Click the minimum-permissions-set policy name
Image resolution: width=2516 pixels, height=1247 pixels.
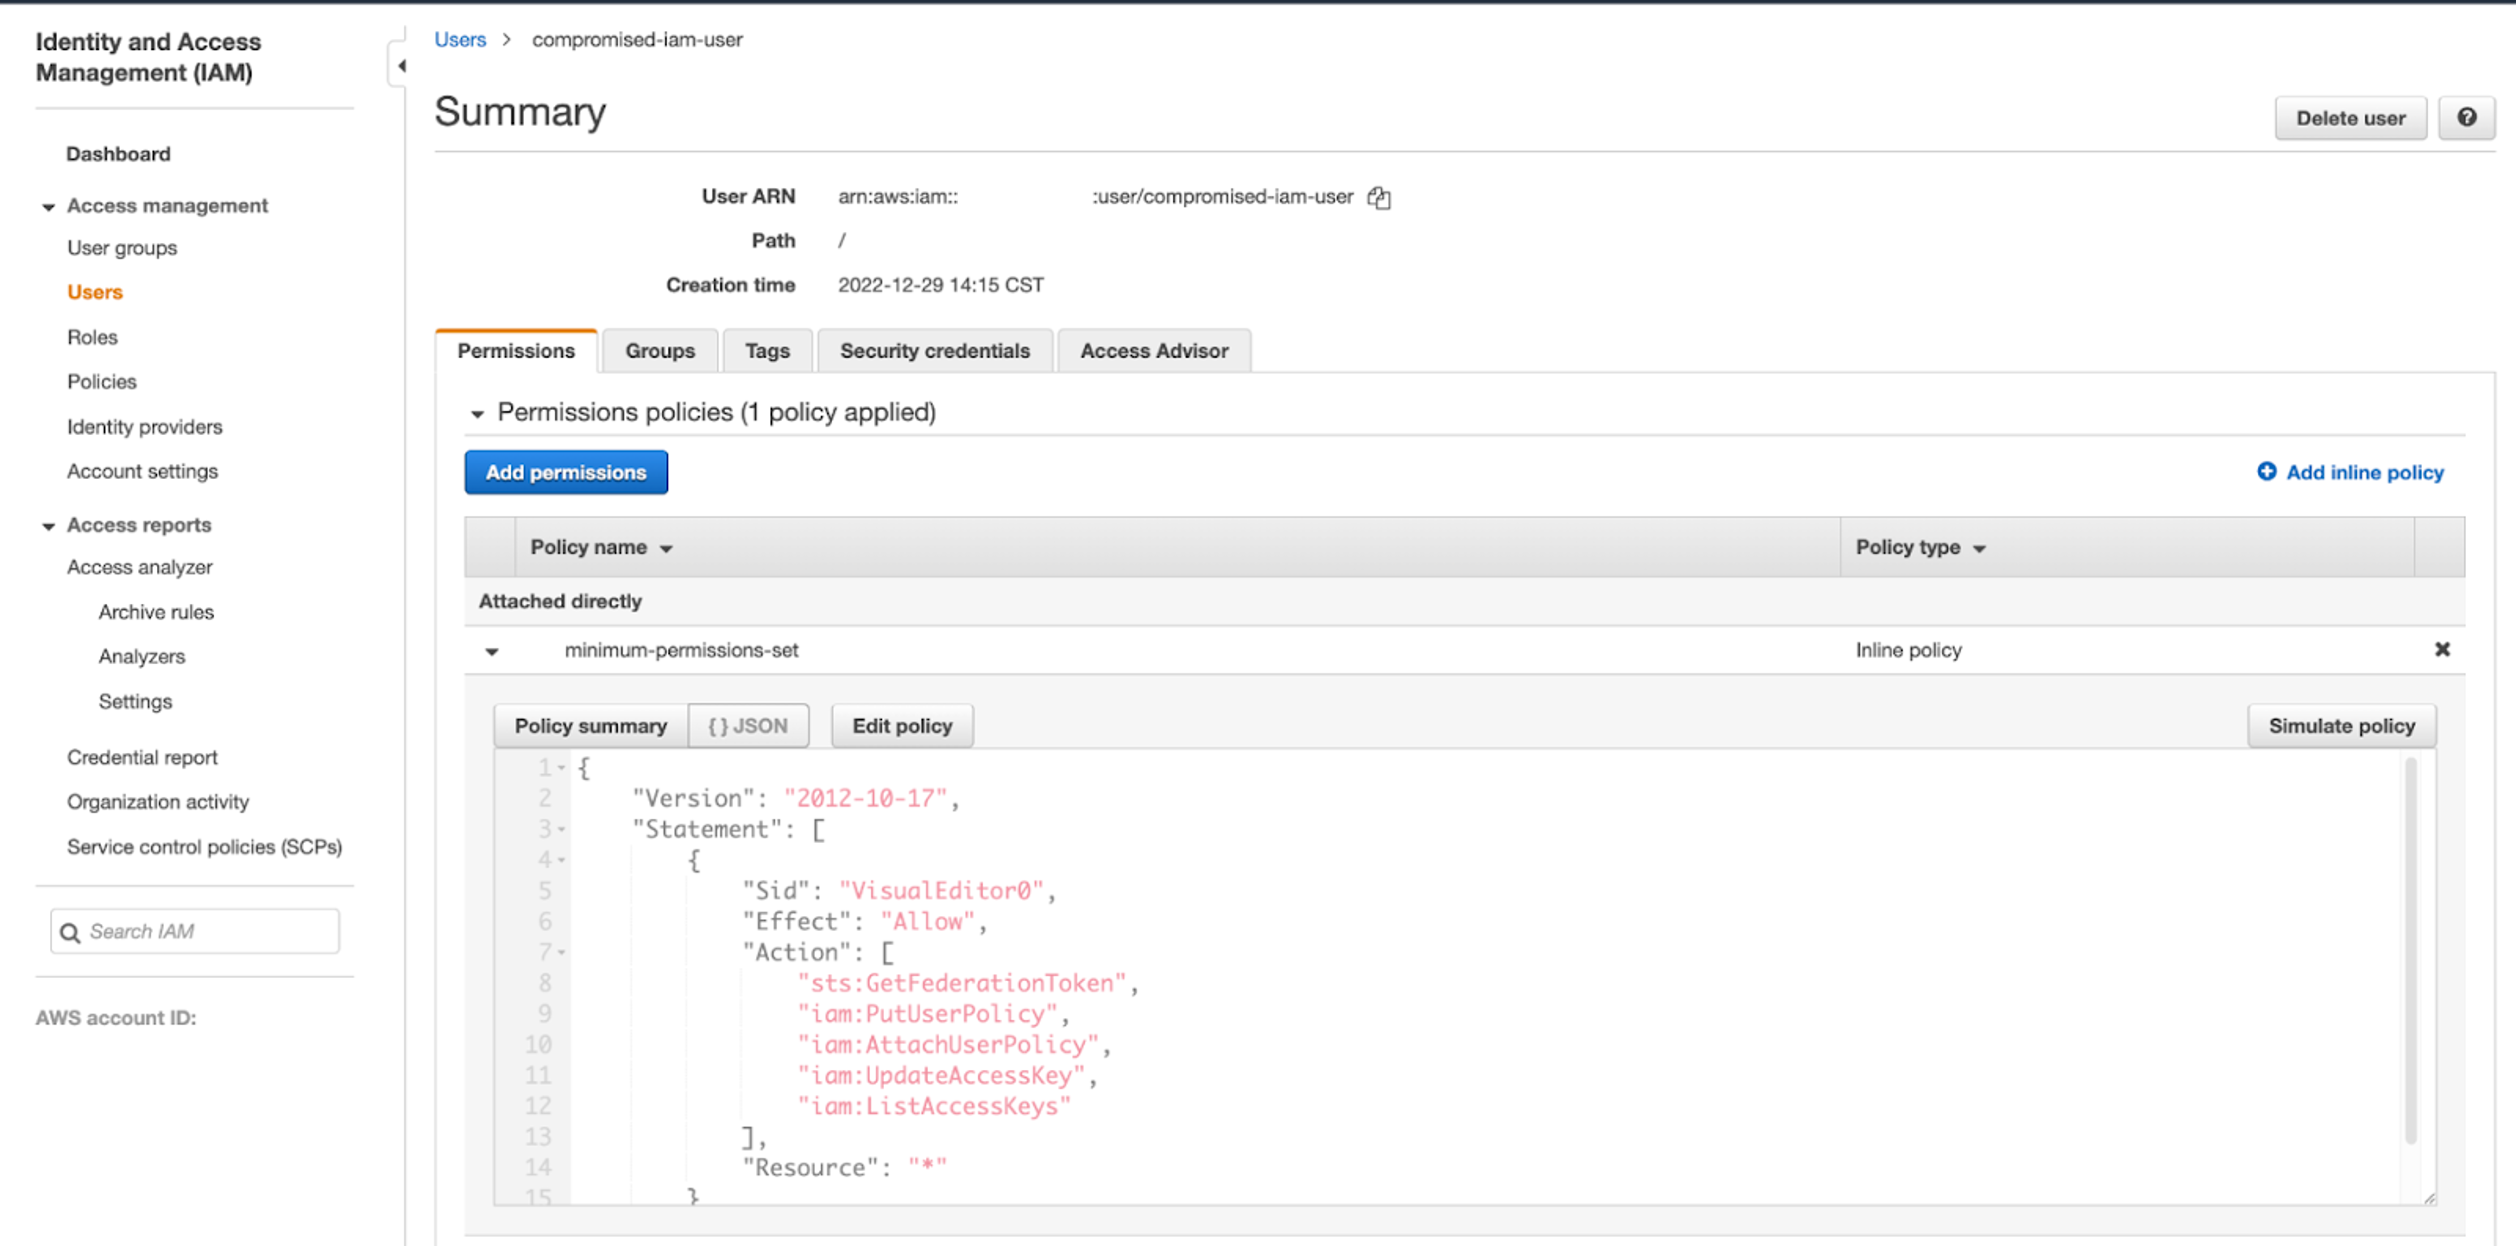[681, 651]
